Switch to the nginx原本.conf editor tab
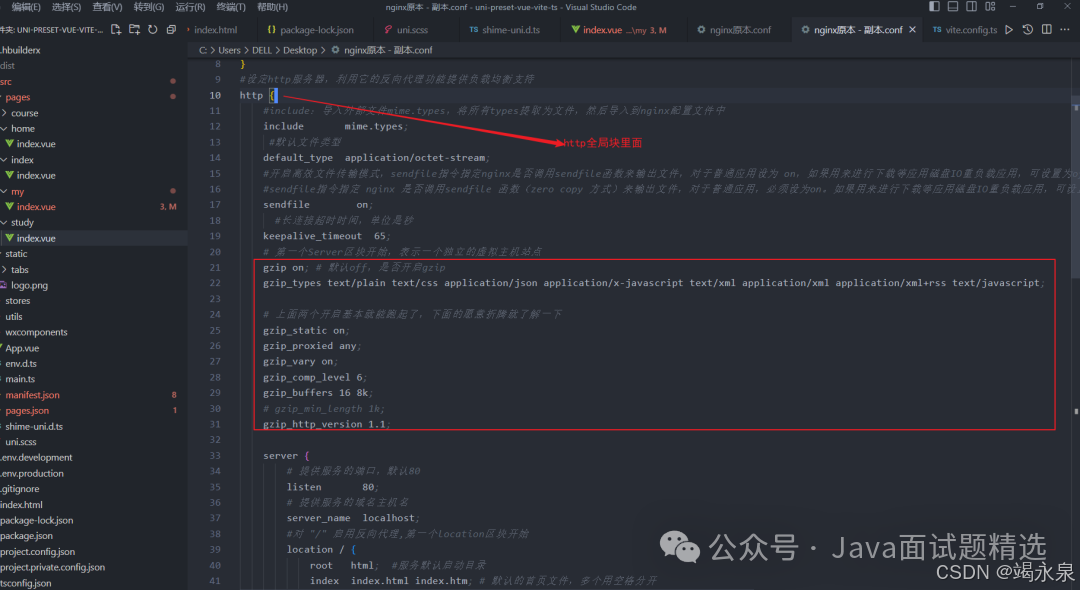Viewport: 1080px width, 590px height. 740,30
